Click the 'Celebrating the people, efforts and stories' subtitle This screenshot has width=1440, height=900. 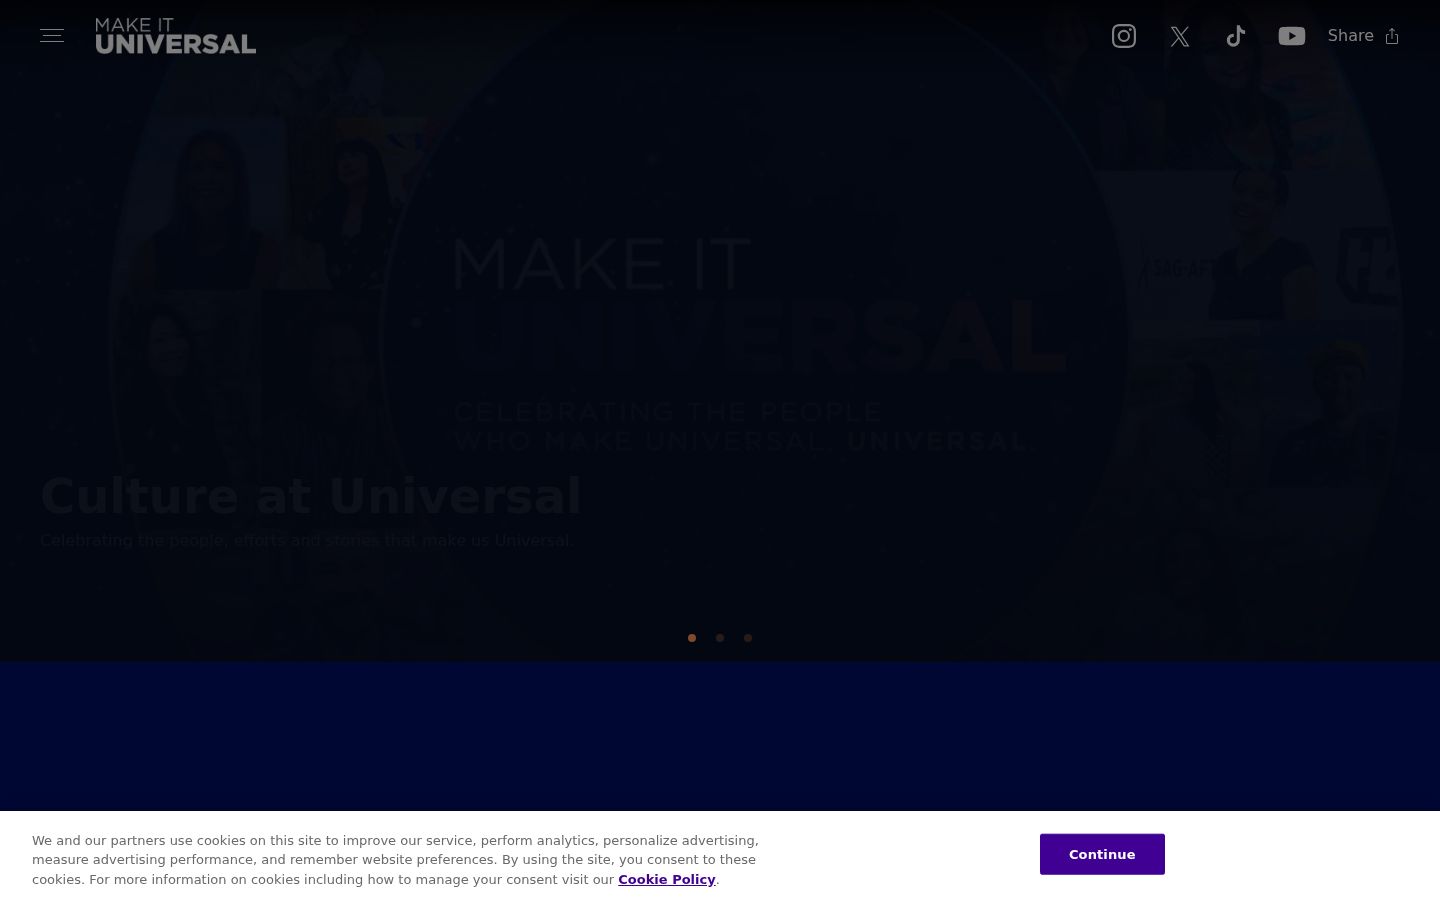(307, 541)
